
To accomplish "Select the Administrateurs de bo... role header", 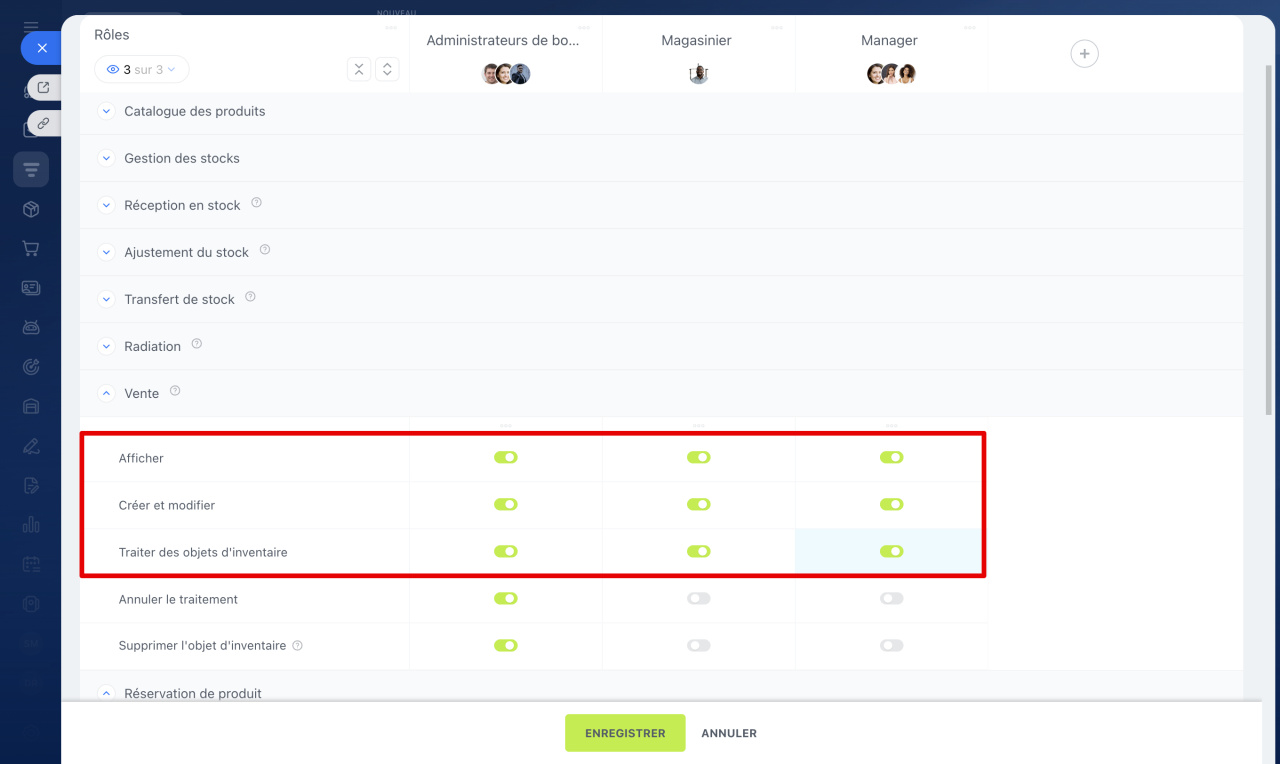I will [x=503, y=41].
